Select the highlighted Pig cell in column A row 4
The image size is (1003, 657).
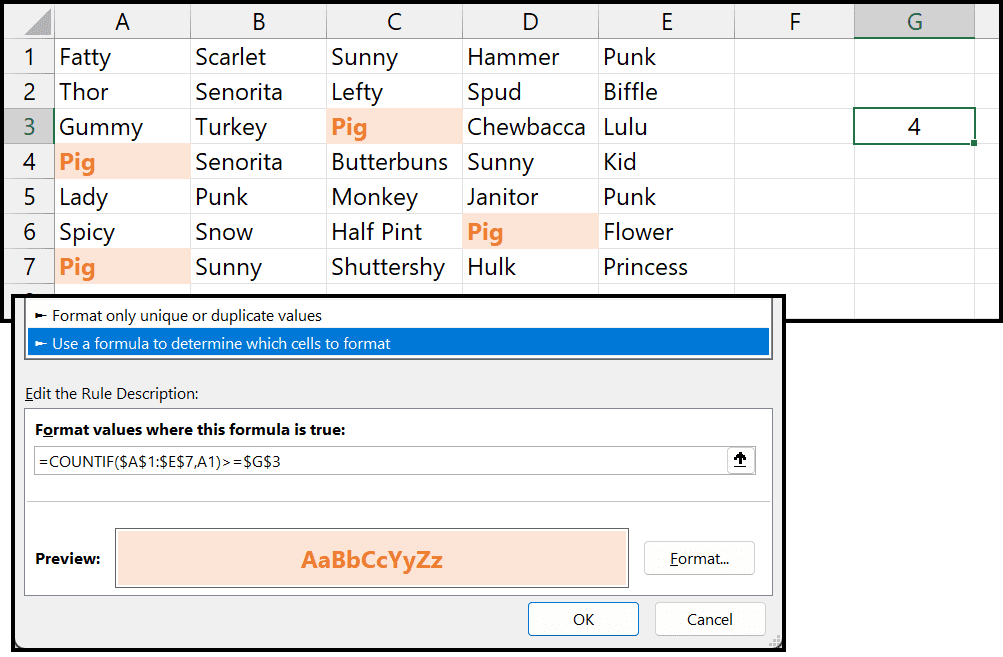[x=121, y=161]
